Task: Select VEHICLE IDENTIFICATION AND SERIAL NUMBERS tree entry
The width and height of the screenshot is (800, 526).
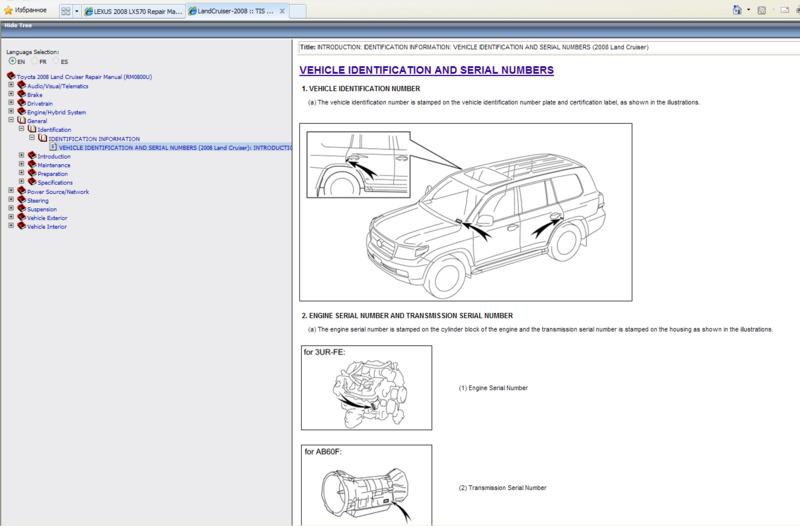Action: [175, 147]
